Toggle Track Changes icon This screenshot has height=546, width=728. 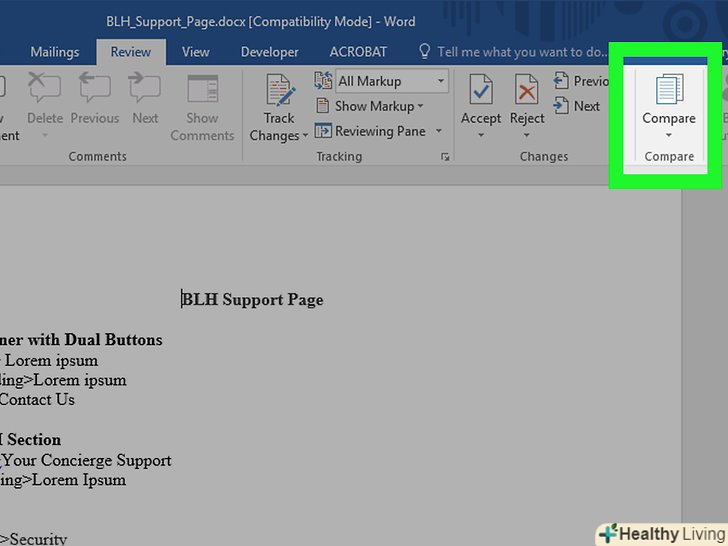(279, 92)
